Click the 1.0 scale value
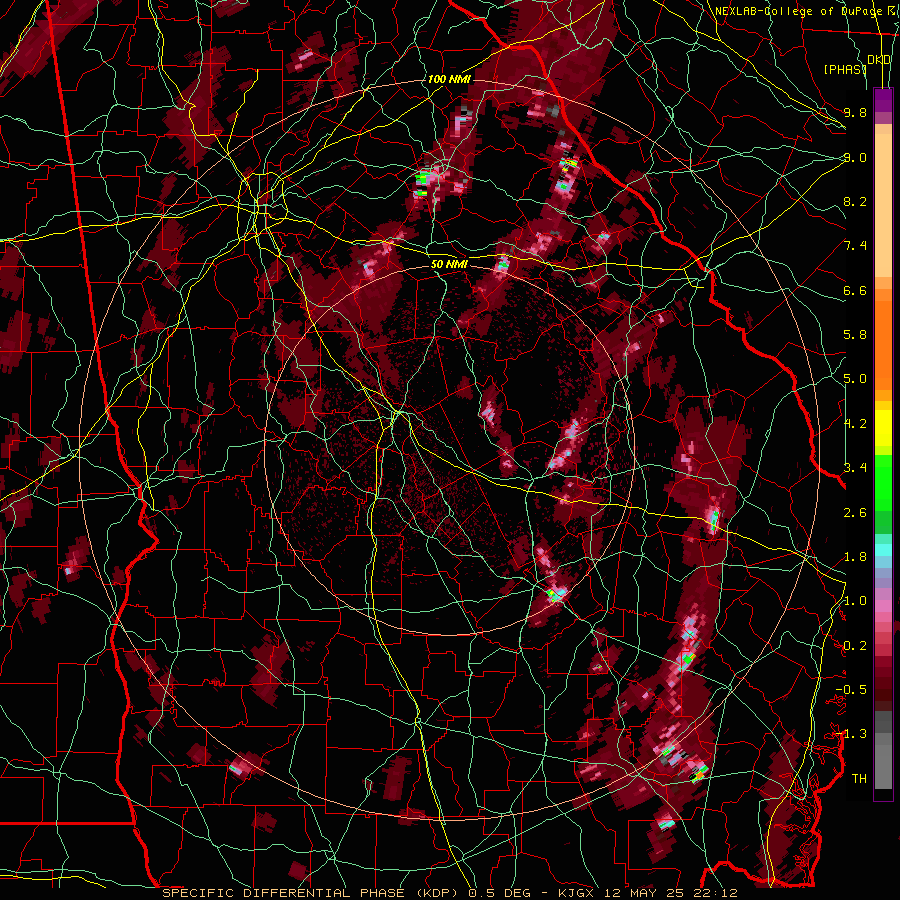 (x=855, y=601)
